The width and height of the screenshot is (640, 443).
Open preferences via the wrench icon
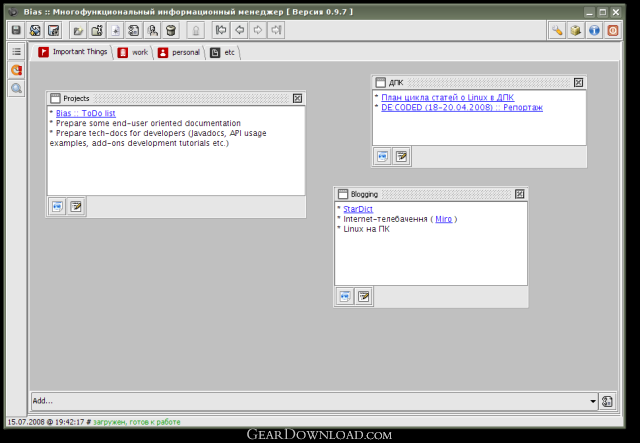point(557,30)
